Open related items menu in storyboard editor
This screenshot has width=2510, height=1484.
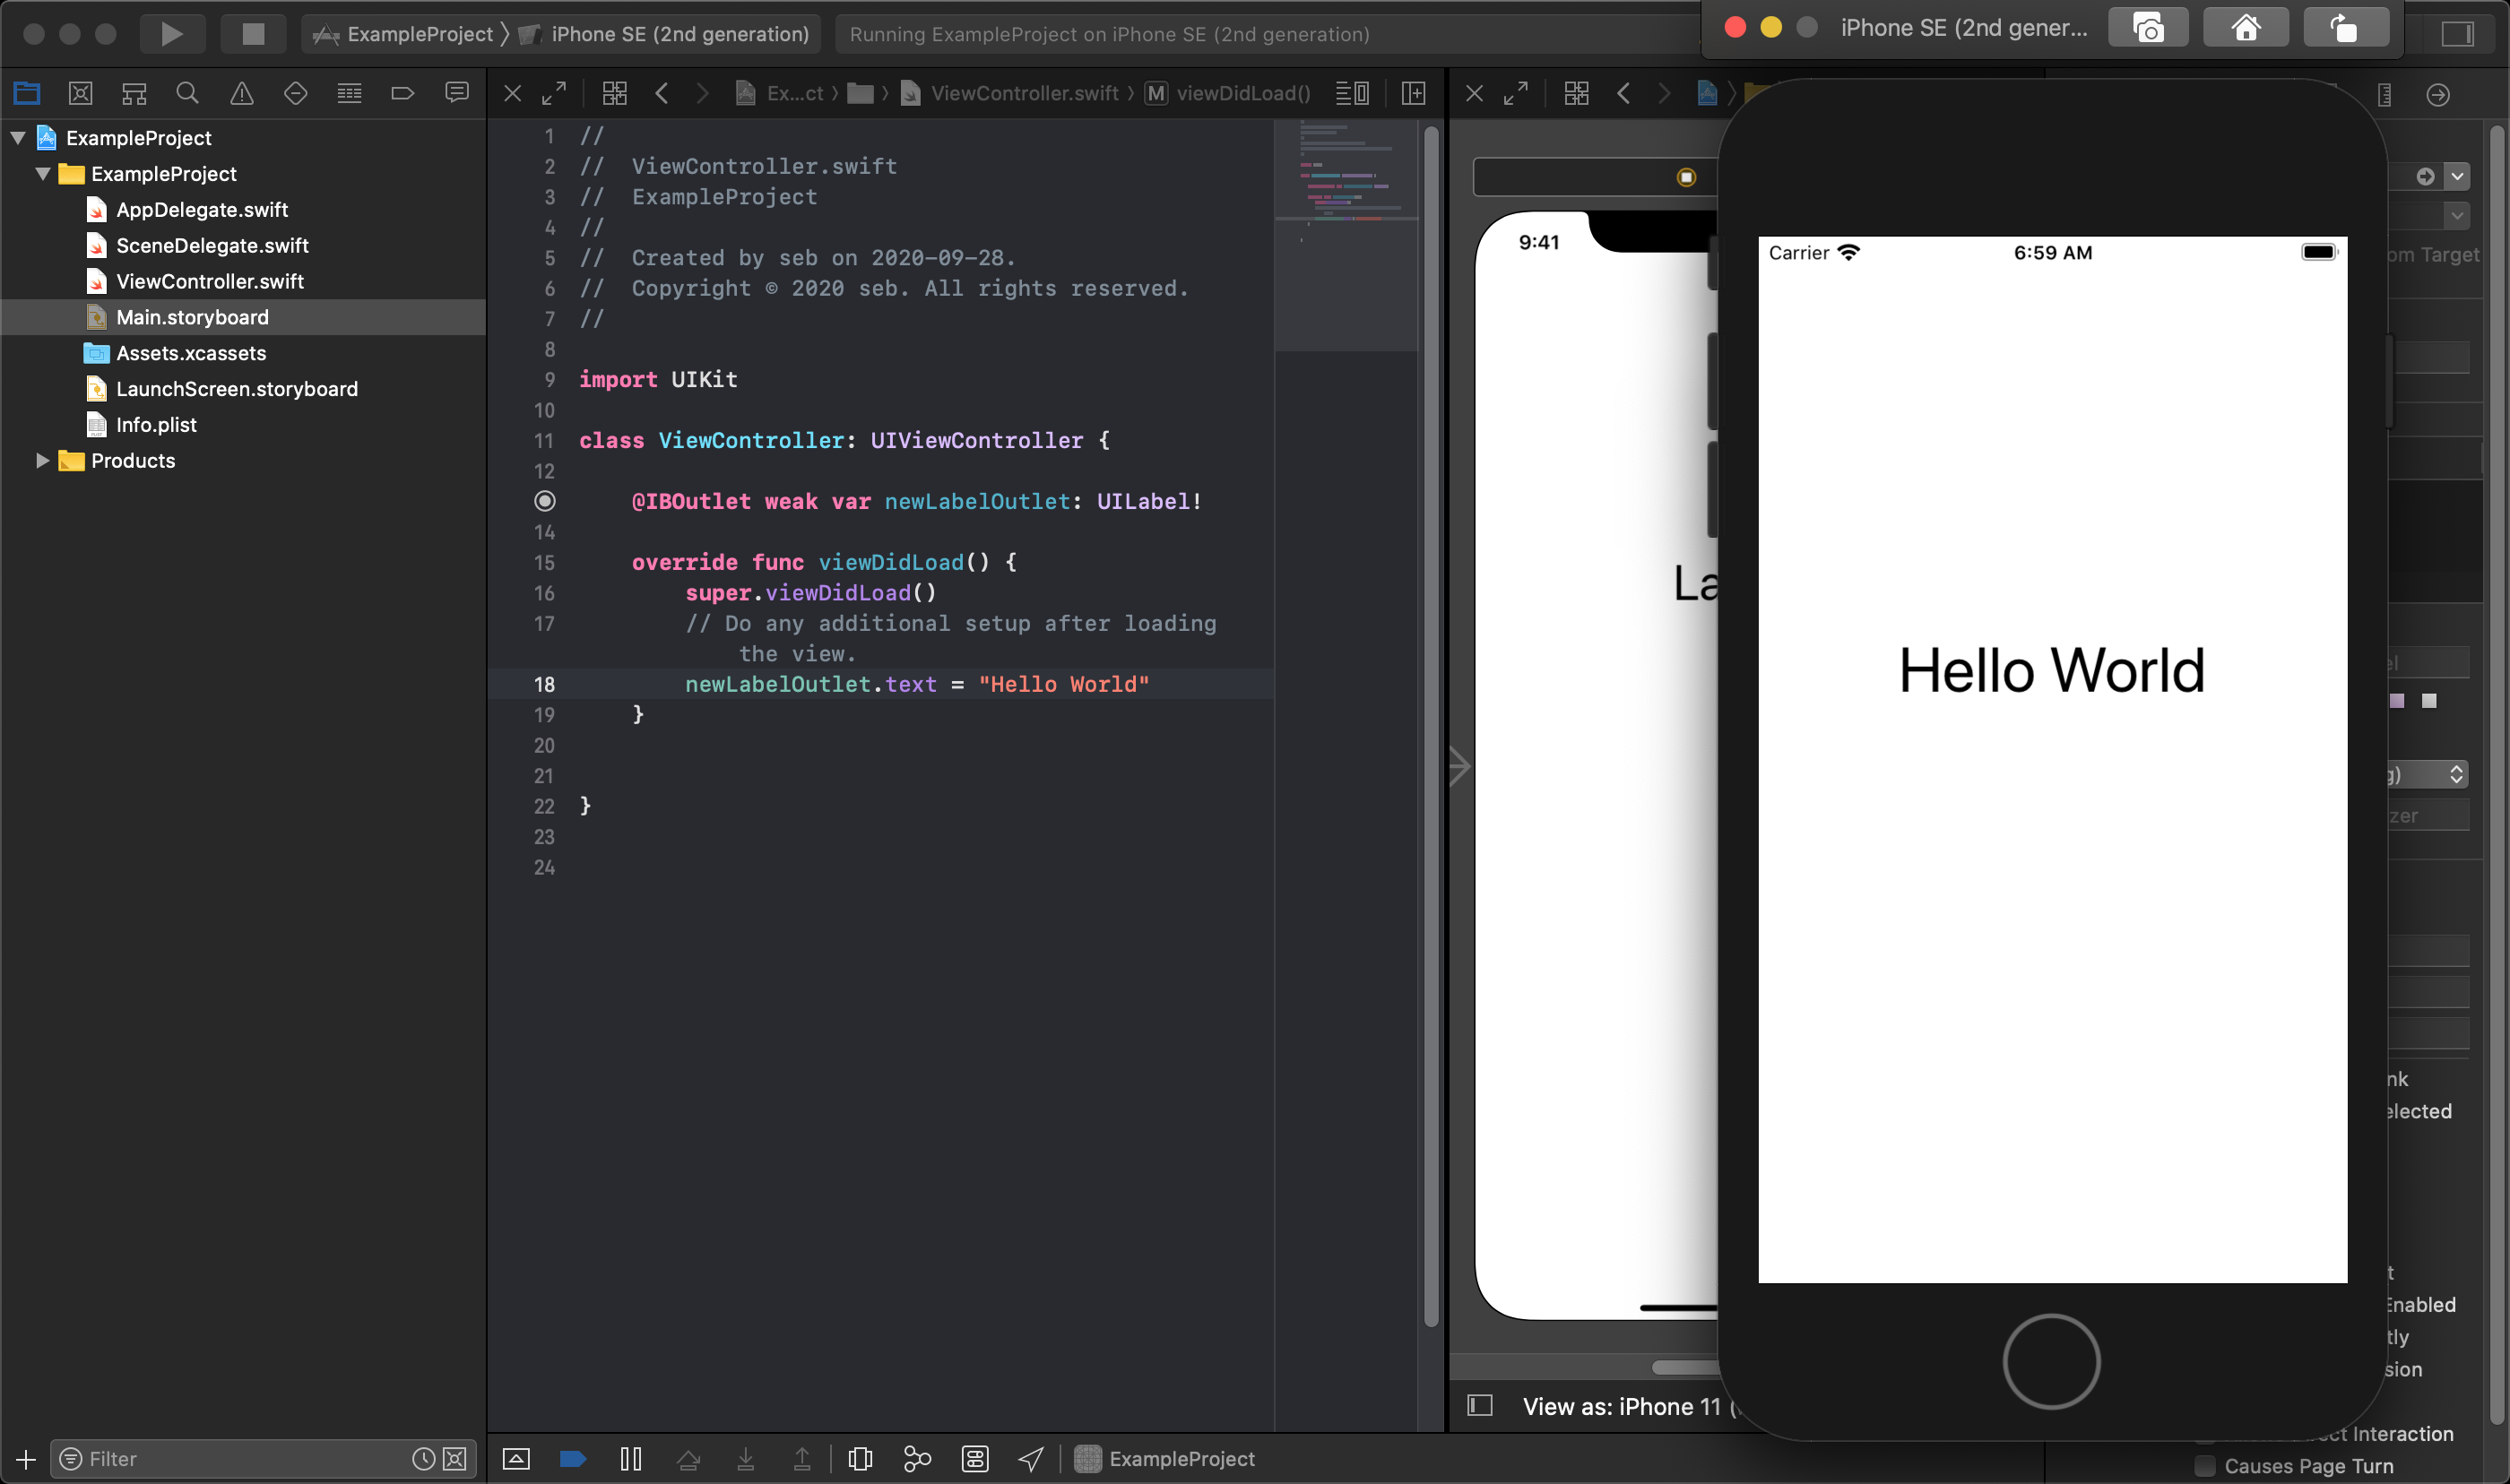click(x=1577, y=93)
